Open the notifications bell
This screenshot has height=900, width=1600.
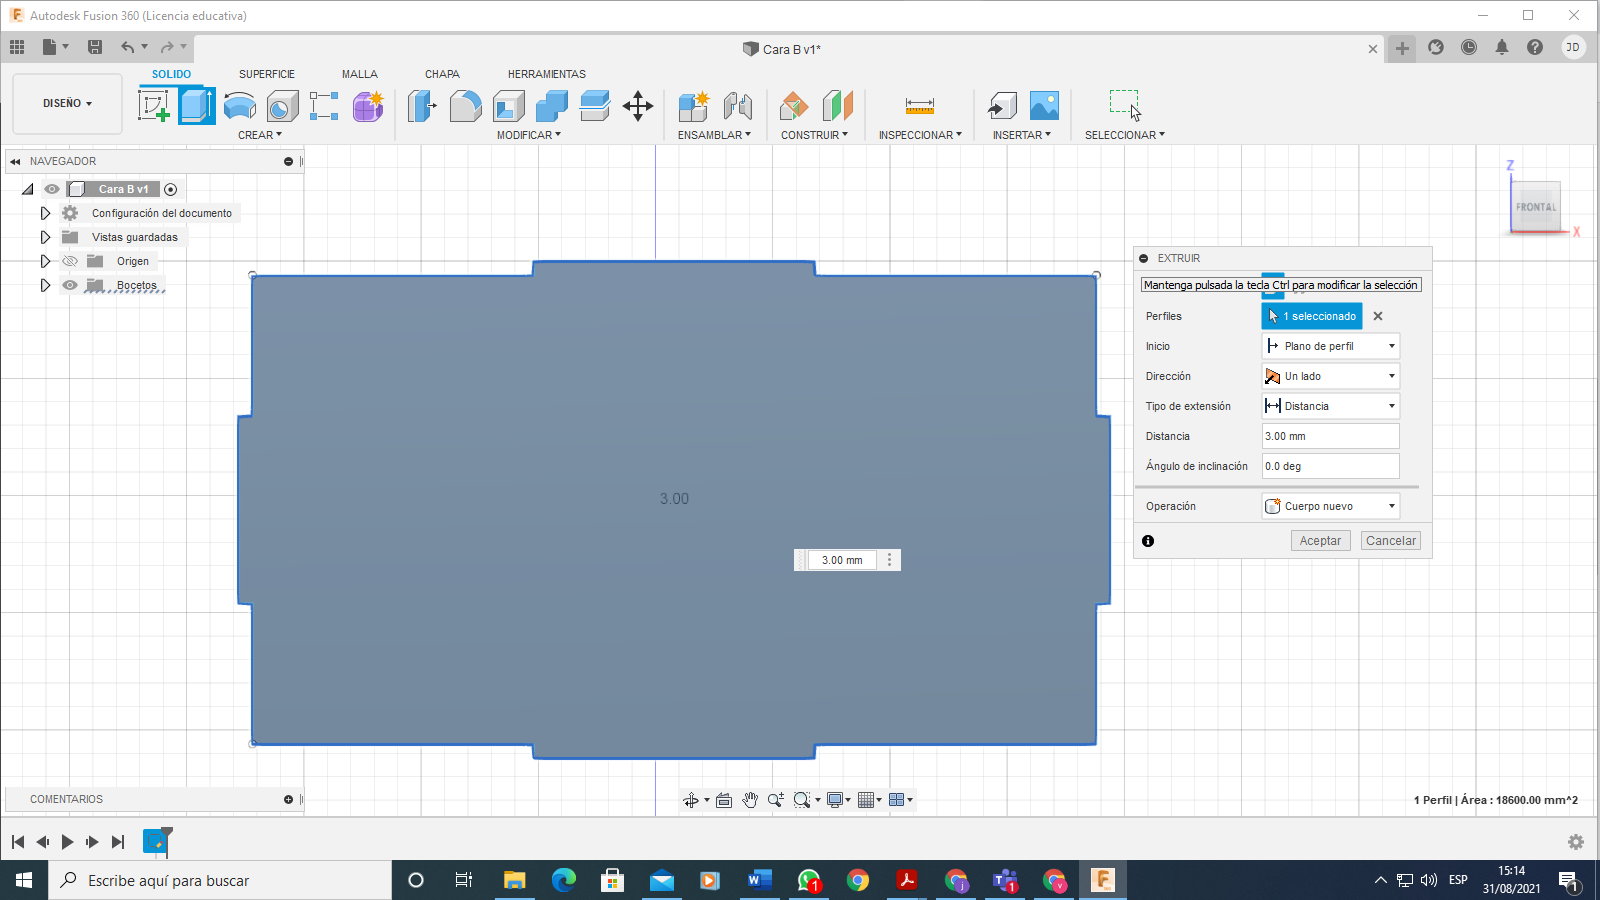coord(1502,47)
